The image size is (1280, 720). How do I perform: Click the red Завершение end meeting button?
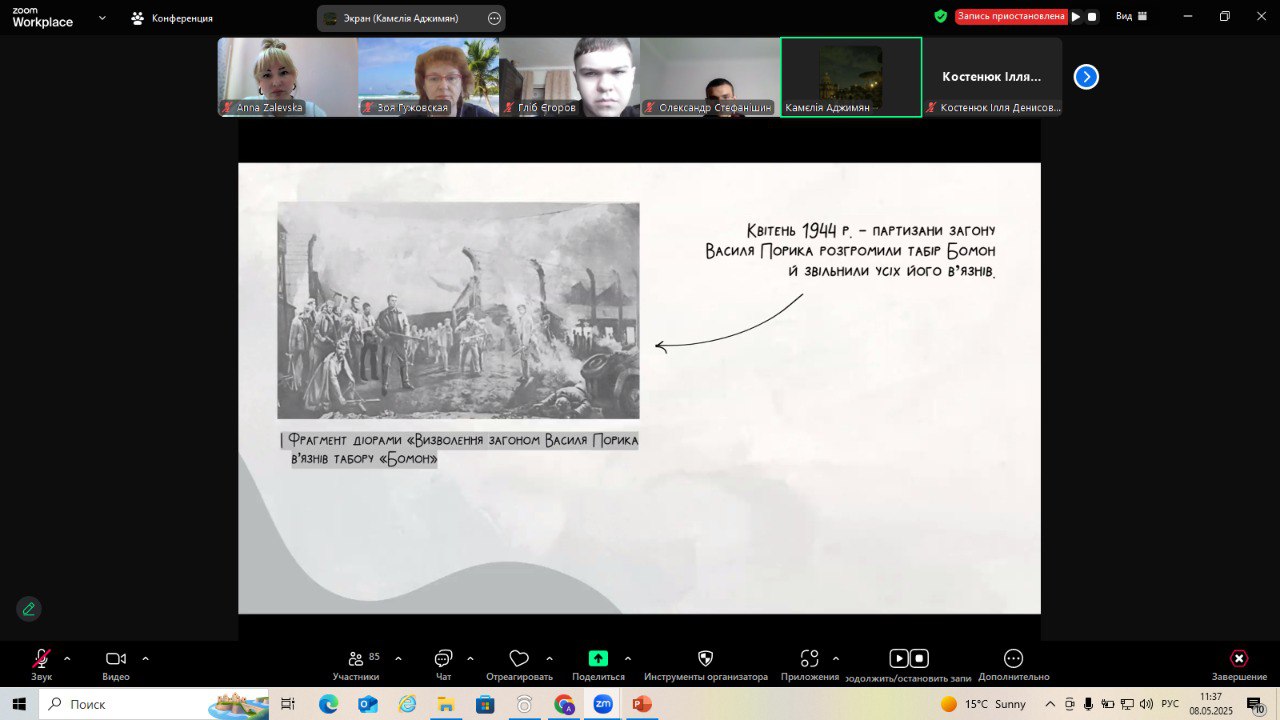(x=1239, y=665)
